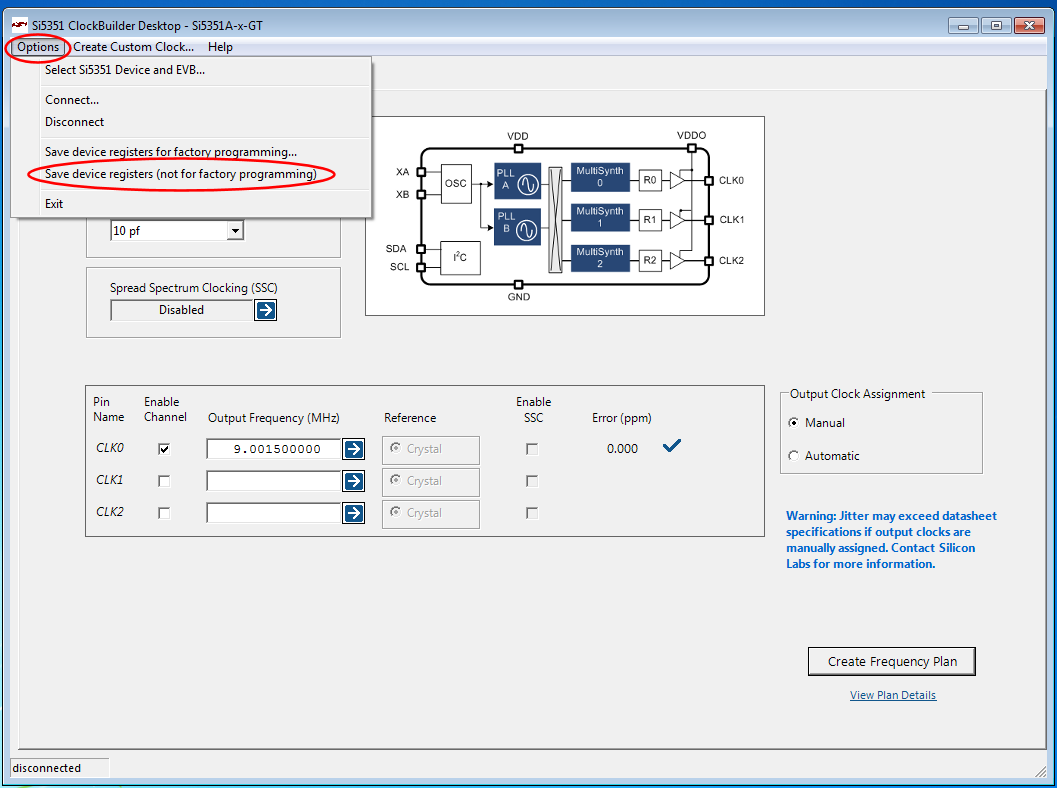Image resolution: width=1057 pixels, height=788 pixels.
Task: Click the MultiSynth 0 block in diagram
Action: pos(600,178)
